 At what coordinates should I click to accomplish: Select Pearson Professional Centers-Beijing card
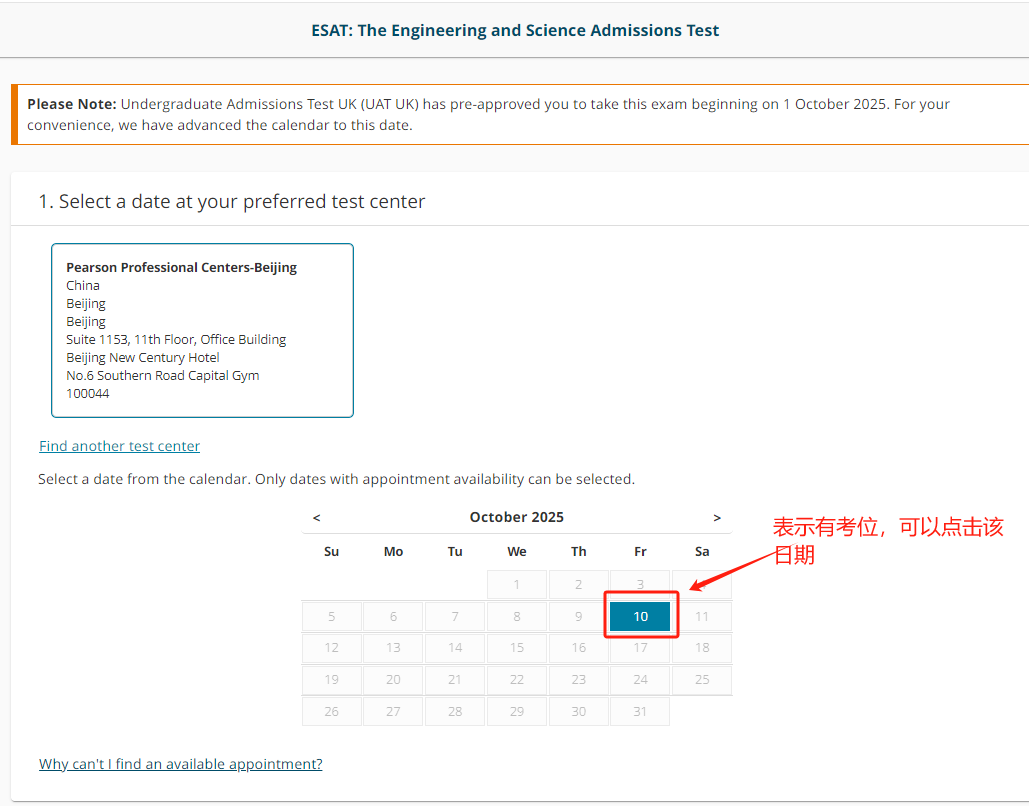(202, 330)
